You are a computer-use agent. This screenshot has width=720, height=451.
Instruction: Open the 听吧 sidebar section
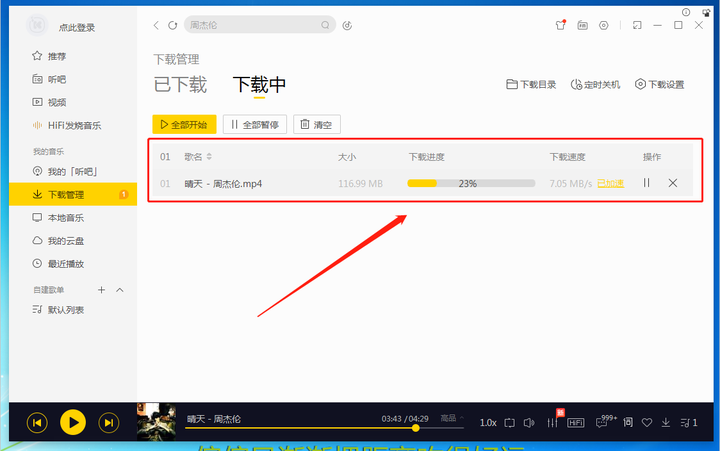49,79
